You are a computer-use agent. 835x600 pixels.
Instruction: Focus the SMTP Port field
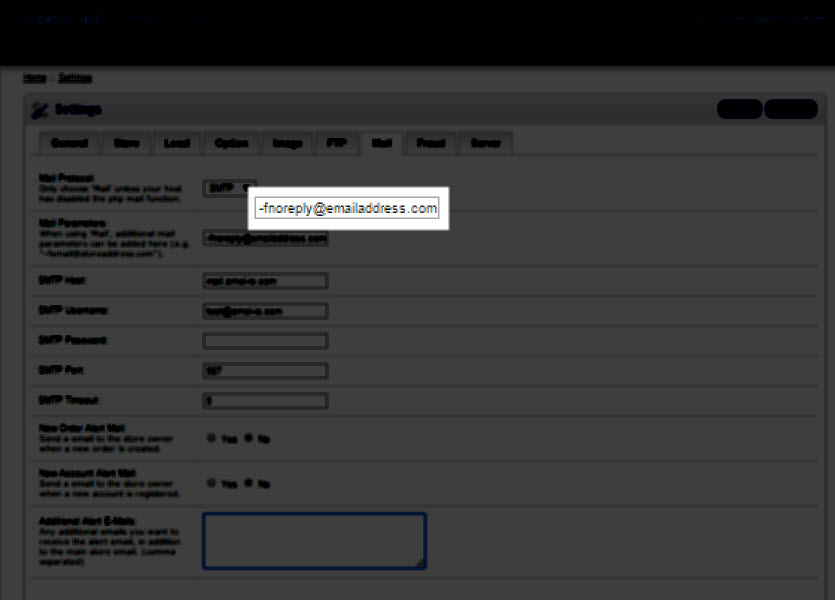click(265, 371)
